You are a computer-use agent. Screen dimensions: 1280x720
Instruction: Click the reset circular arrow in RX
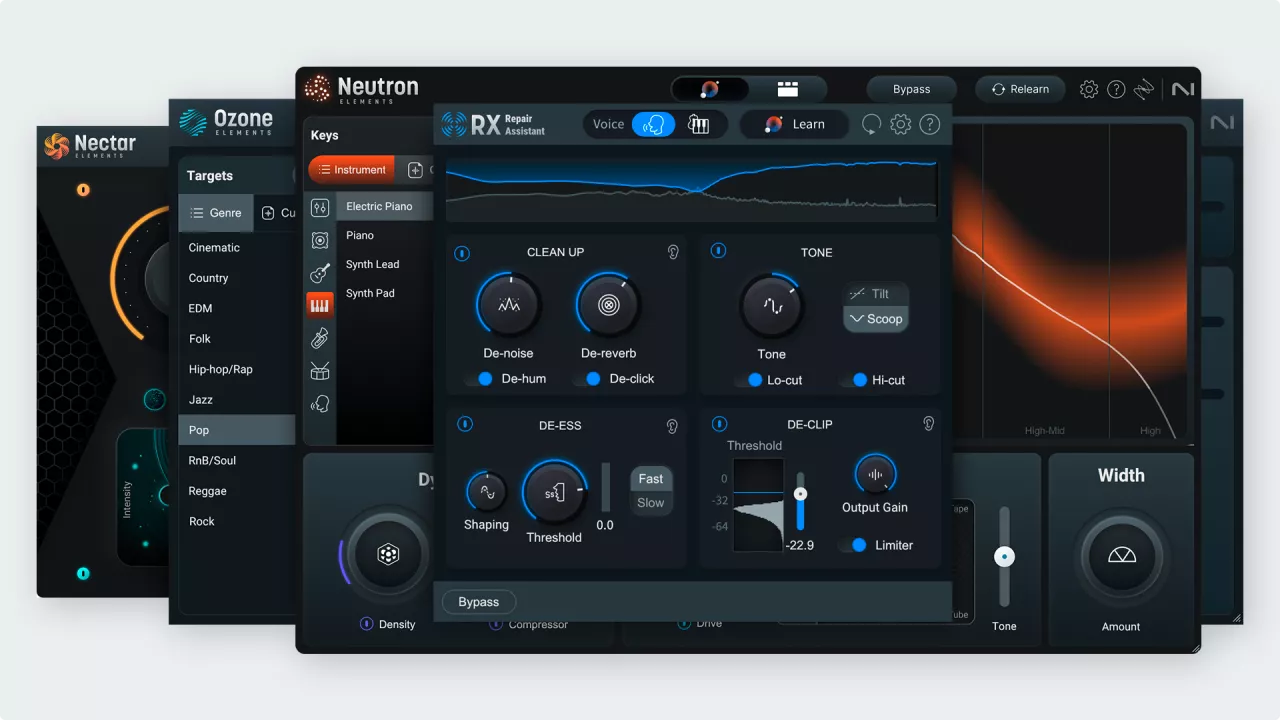coord(871,125)
